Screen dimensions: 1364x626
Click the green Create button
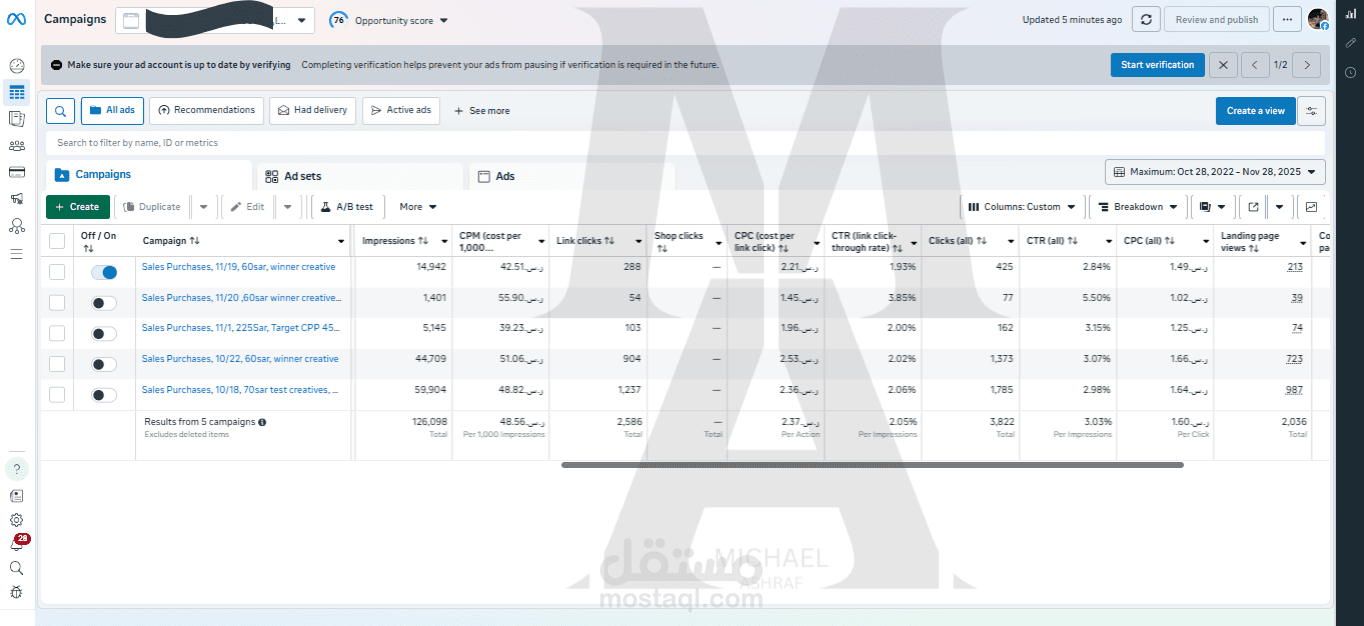pyautogui.click(x=78, y=207)
